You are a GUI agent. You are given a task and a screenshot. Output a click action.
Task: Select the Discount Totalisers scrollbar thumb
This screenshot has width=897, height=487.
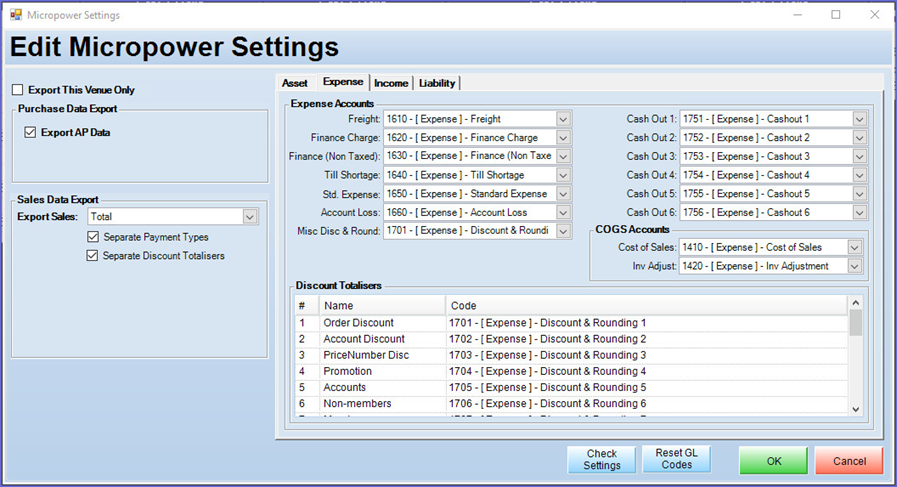pos(856,323)
